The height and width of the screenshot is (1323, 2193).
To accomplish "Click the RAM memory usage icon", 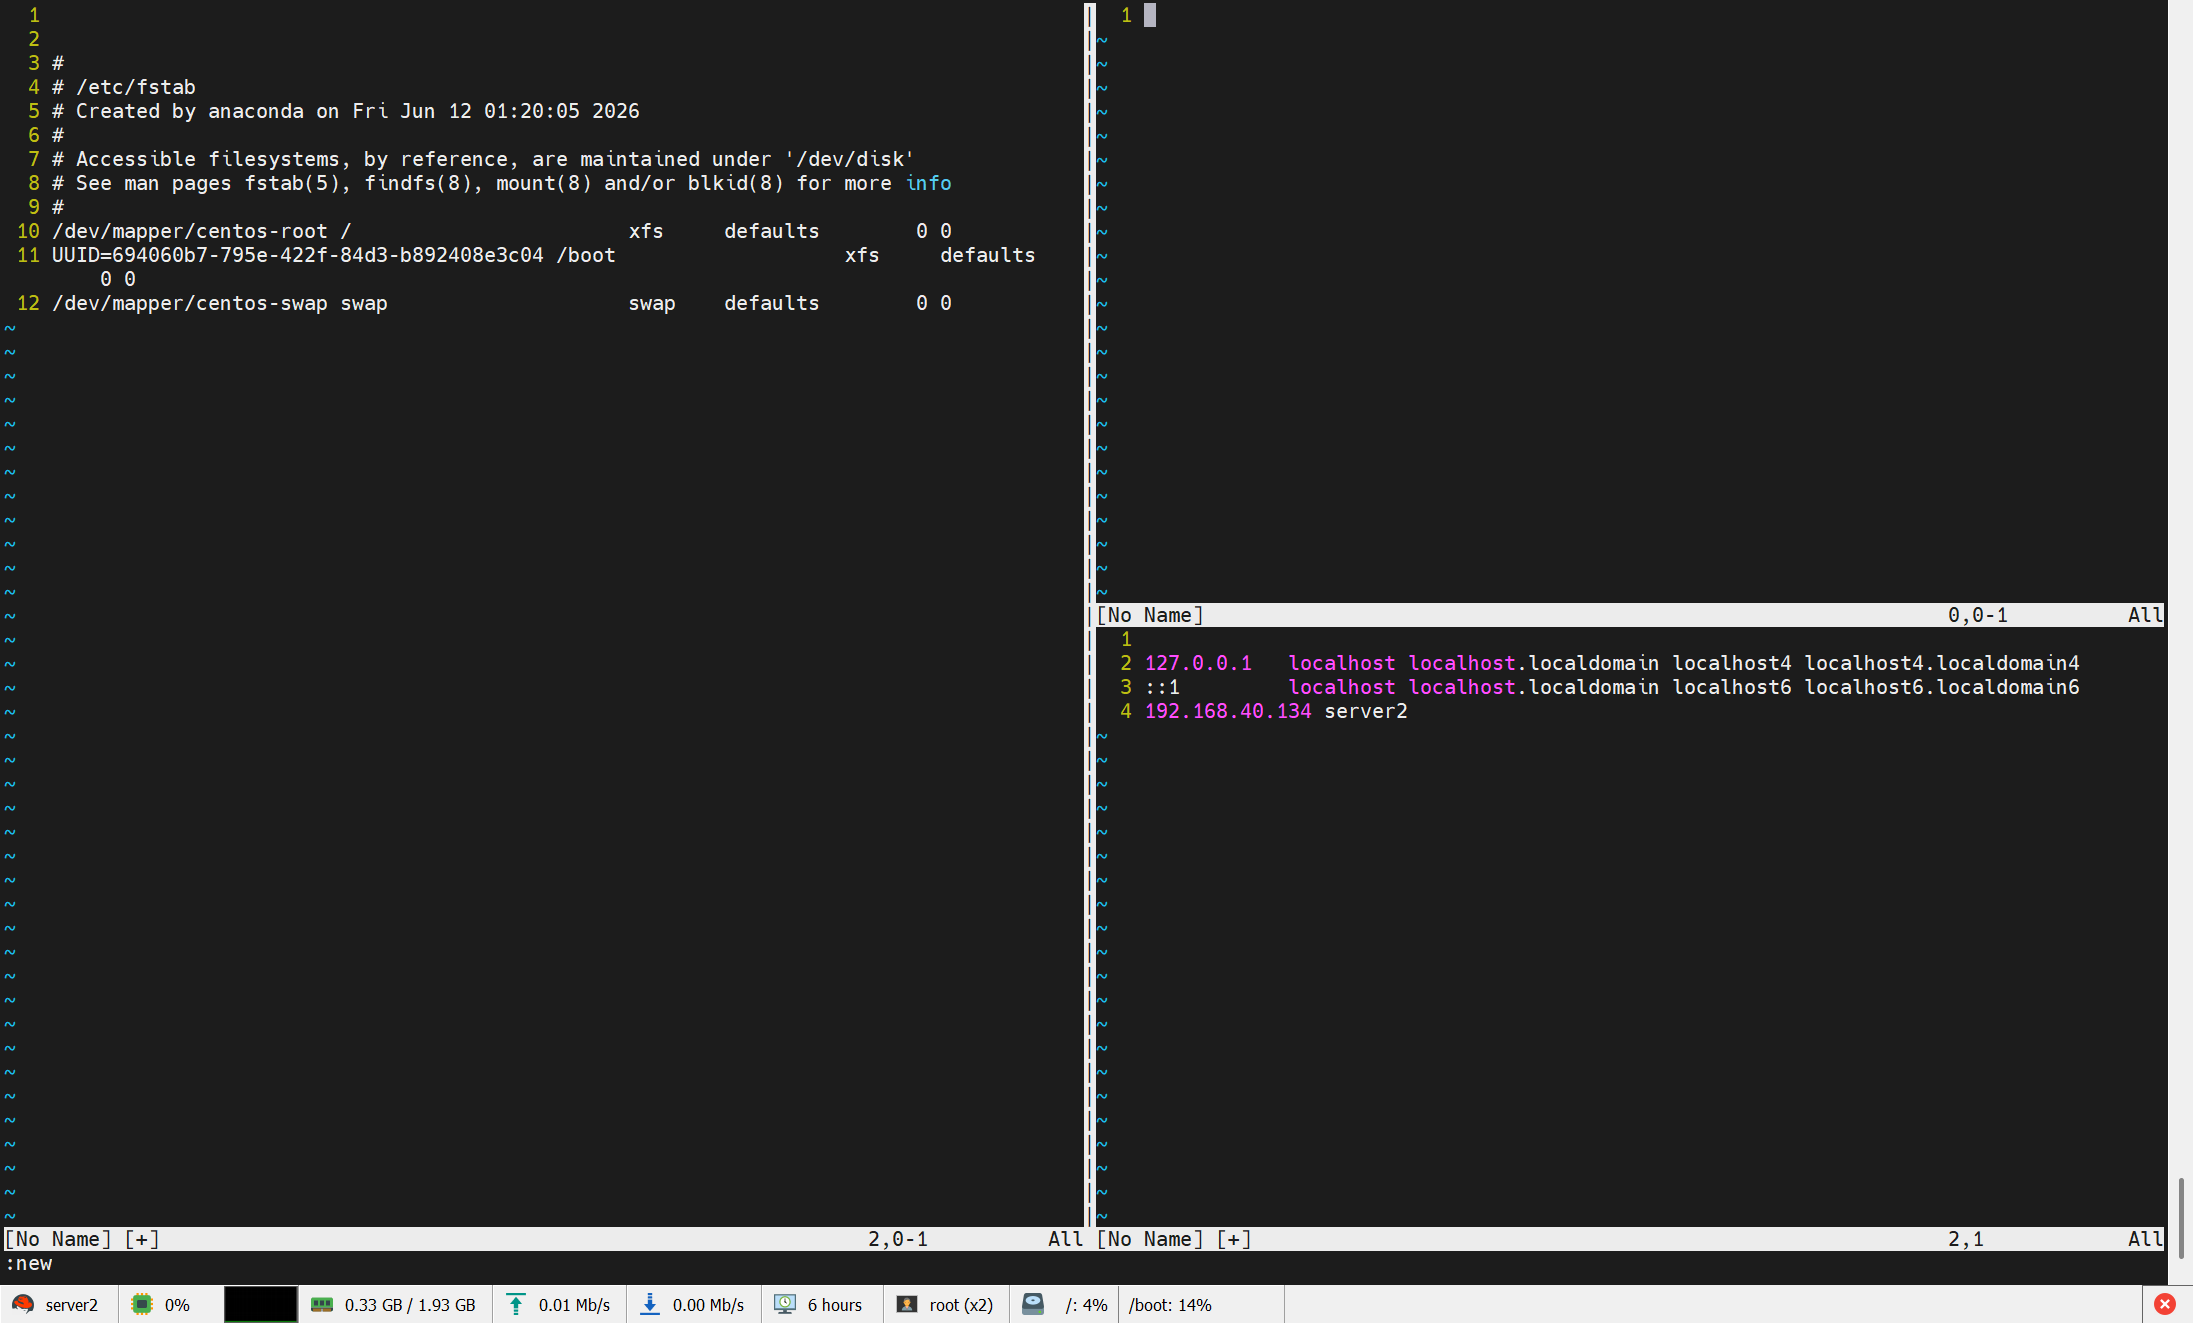I will pyautogui.click(x=321, y=1304).
